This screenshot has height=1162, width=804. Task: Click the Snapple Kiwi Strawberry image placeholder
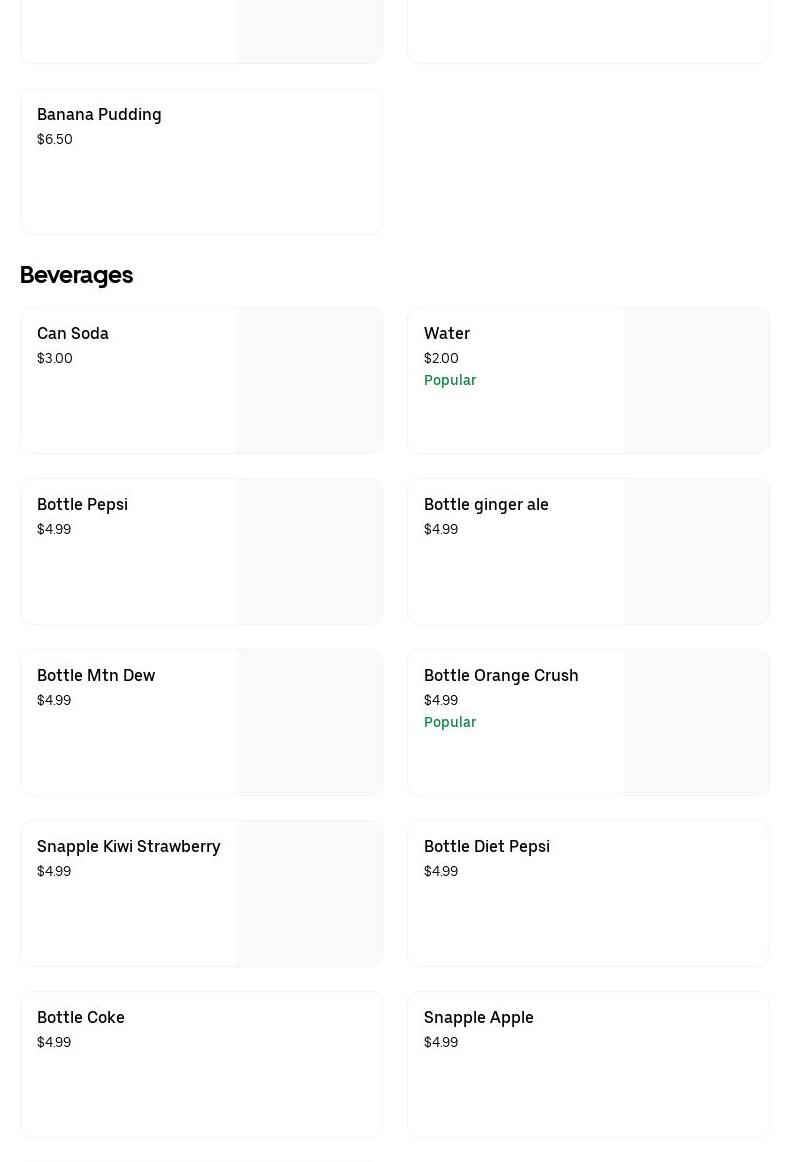pyautogui.click(x=309, y=893)
